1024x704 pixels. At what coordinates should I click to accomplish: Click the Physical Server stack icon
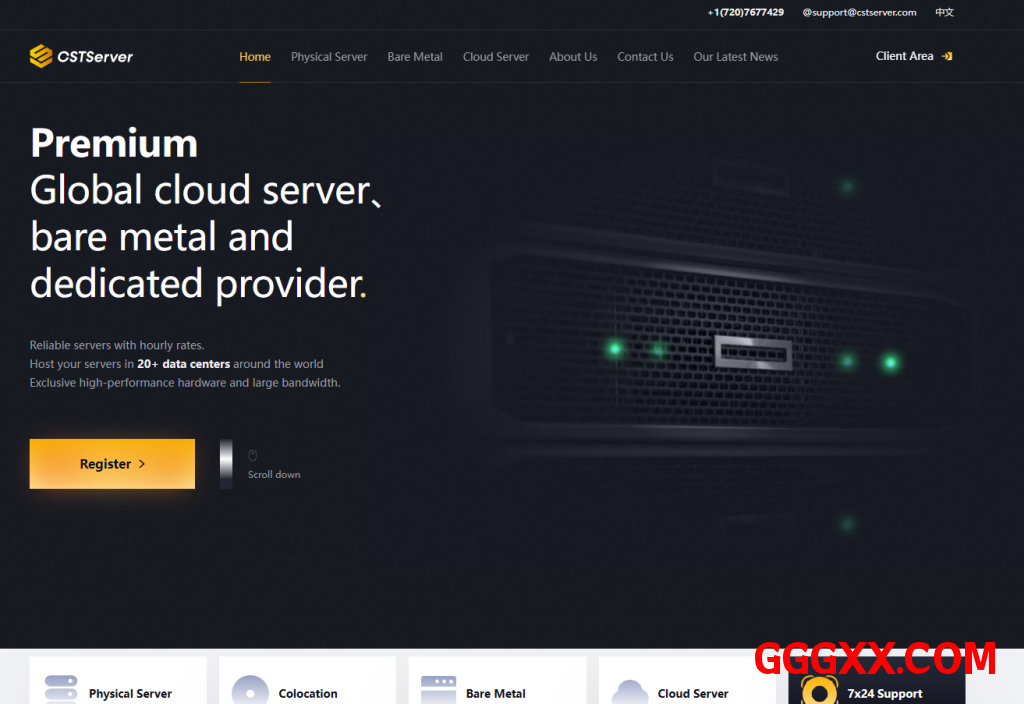pyautogui.click(x=60, y=690)
